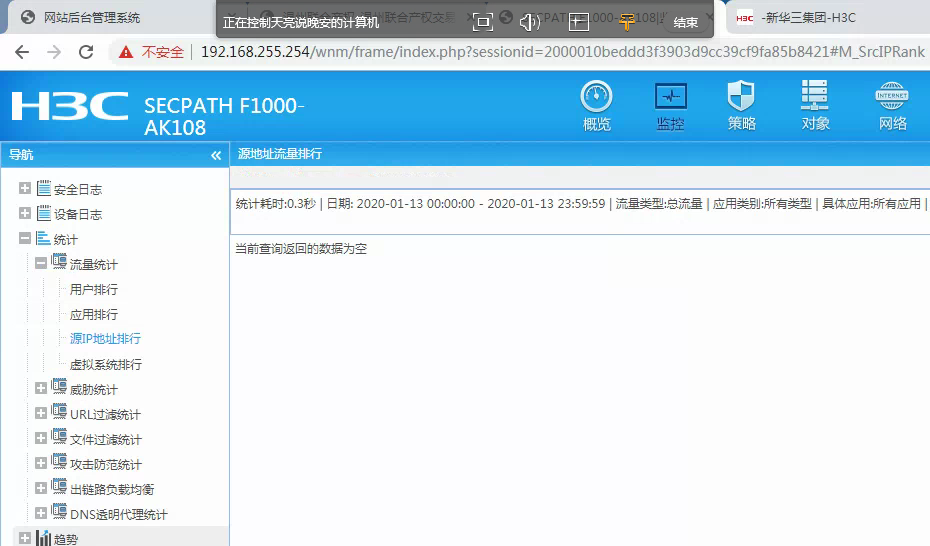Open the 攻击防范统计 label
Viewport: 930px width, 546px height.
click(106, 464)
